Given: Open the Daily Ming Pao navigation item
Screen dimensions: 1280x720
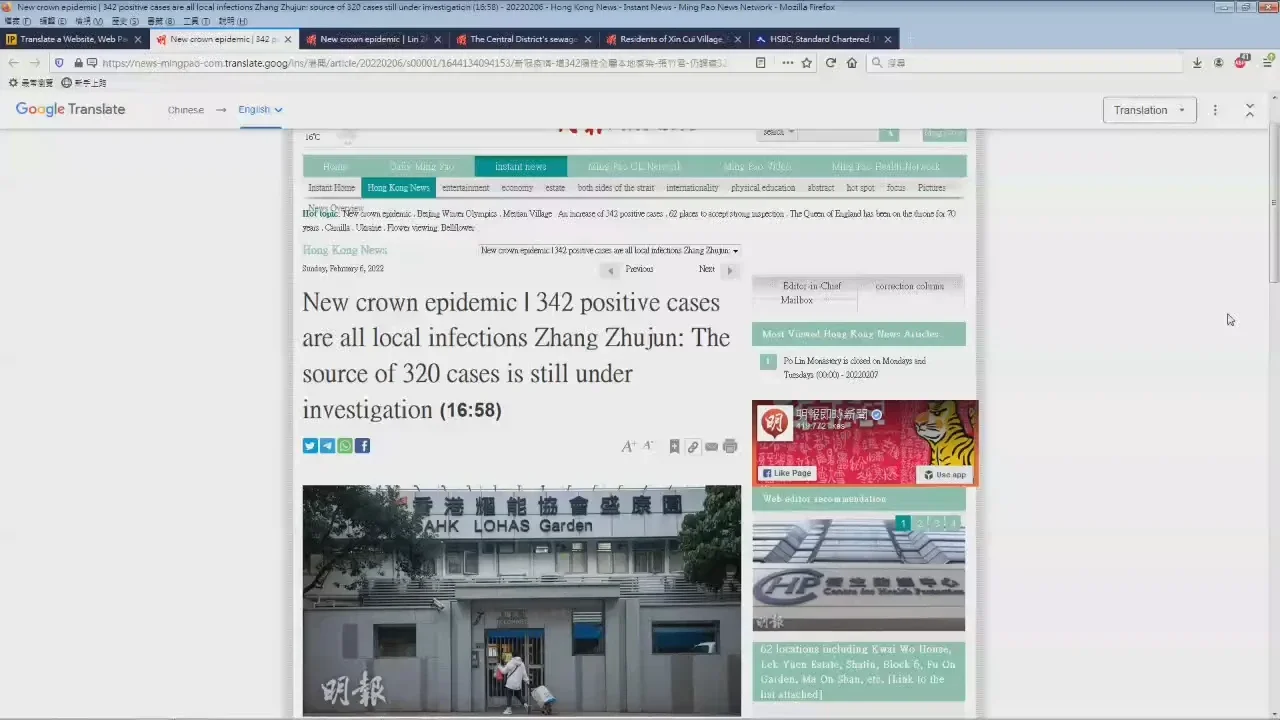Looking at the screenshot, I should (x=421, y=167).
